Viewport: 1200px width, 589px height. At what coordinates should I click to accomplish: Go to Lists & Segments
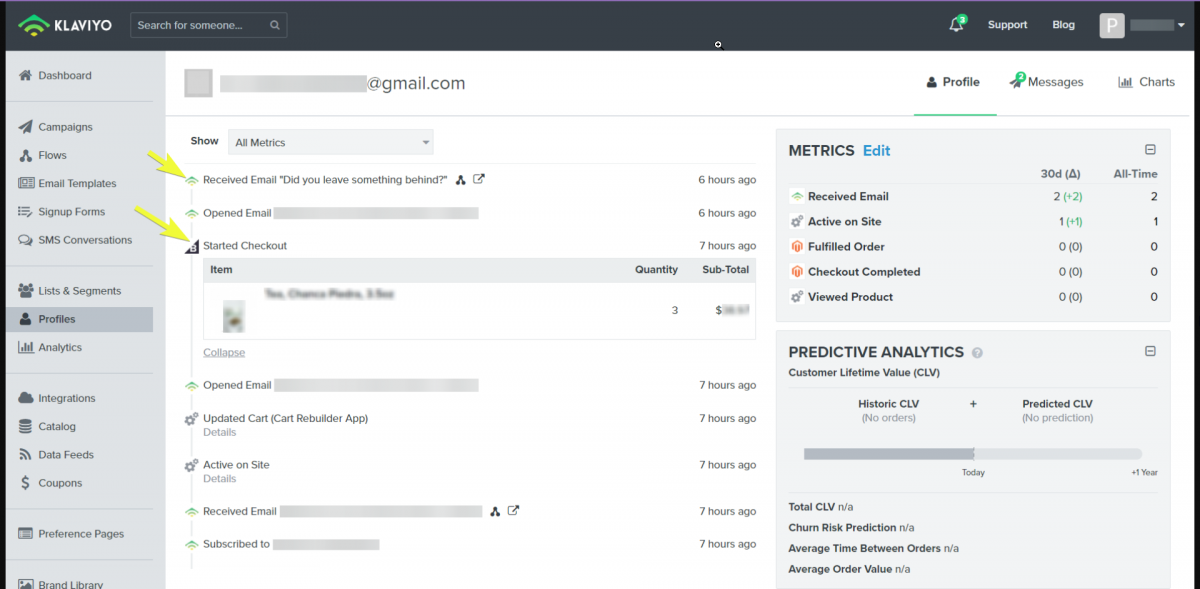click(79, 291)
